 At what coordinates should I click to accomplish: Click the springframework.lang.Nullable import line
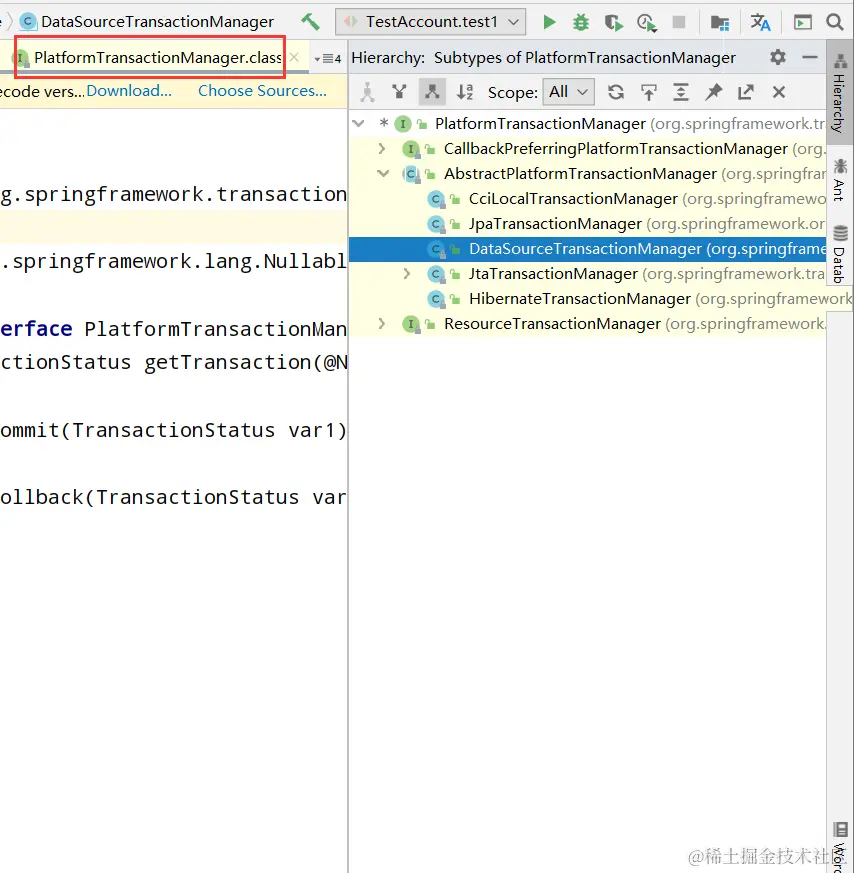[x=173, y=261]
